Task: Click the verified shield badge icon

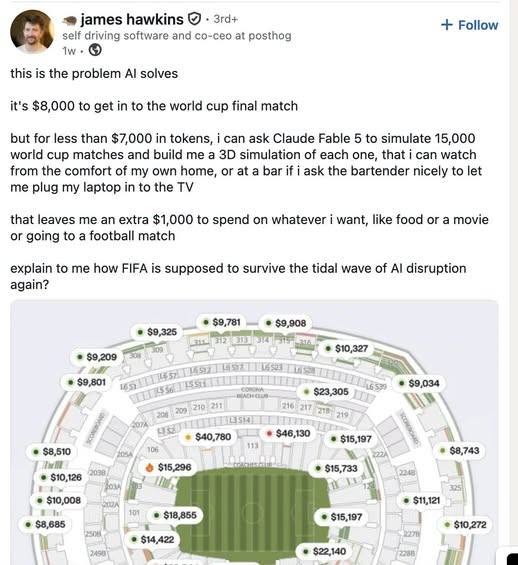Action: click(195, 19)
